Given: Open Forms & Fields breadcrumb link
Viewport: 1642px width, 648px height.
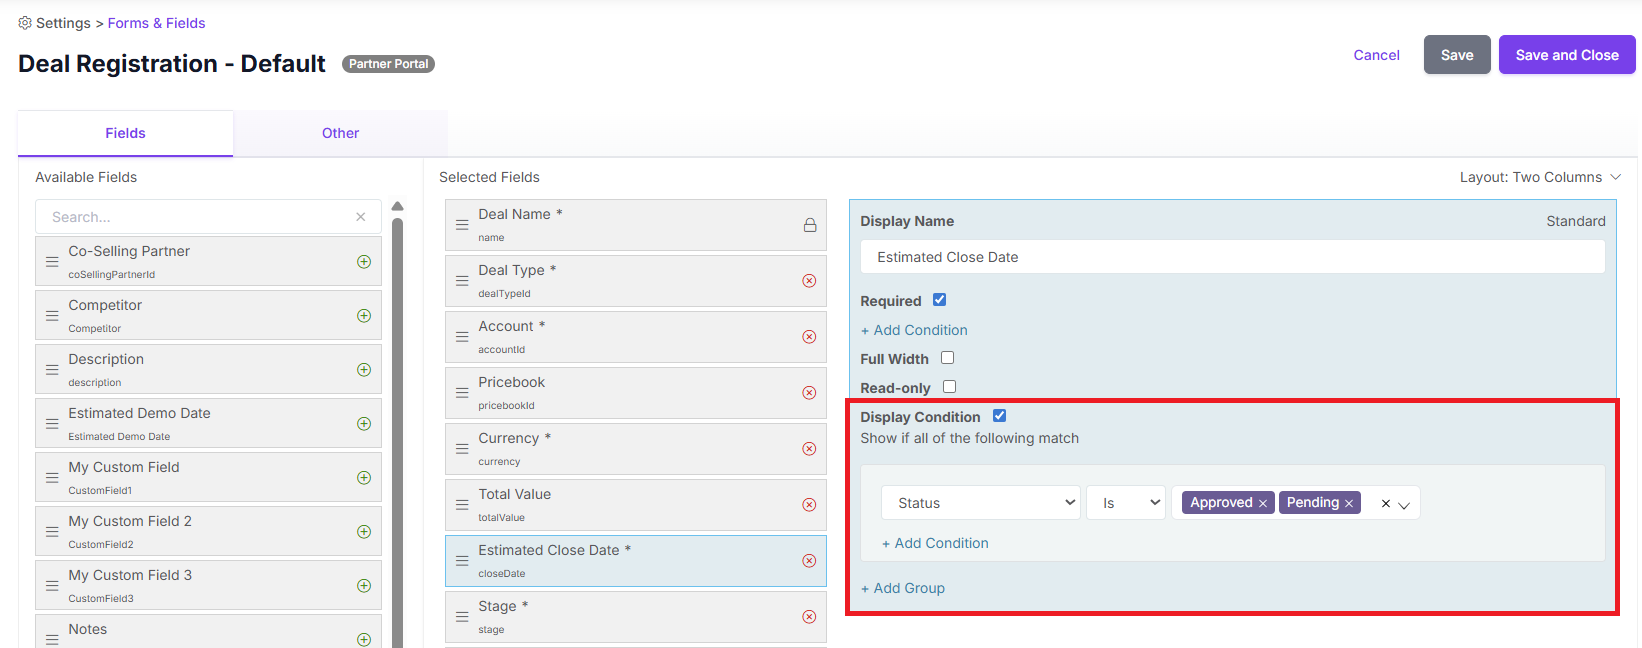Looking at the screenshot, I should [157, 23].
